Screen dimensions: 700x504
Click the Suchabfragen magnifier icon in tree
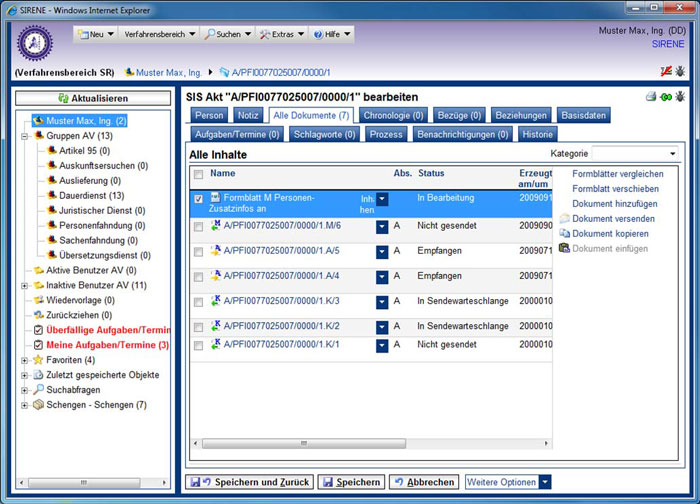pyautogui.click(x=38, y=390)
